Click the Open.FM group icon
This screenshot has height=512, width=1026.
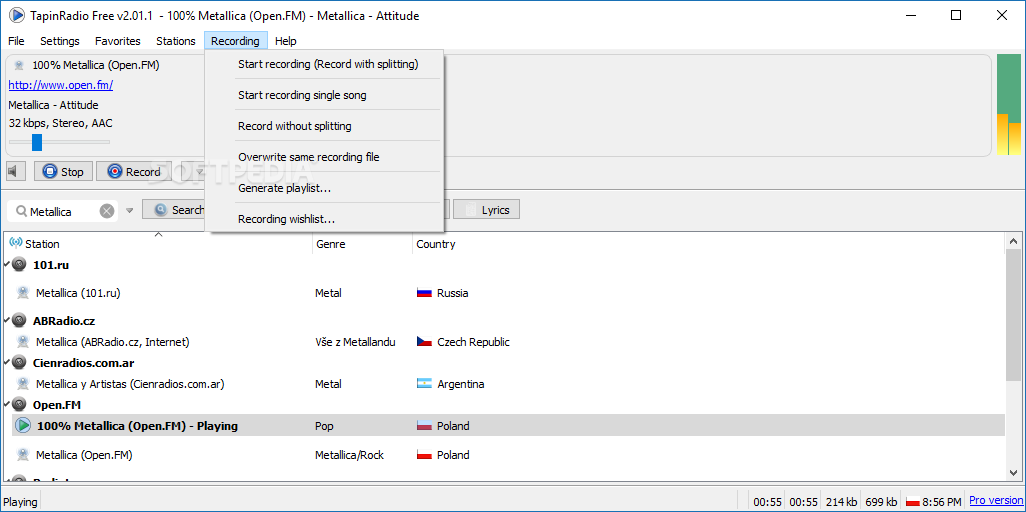(x=19, y=405)
